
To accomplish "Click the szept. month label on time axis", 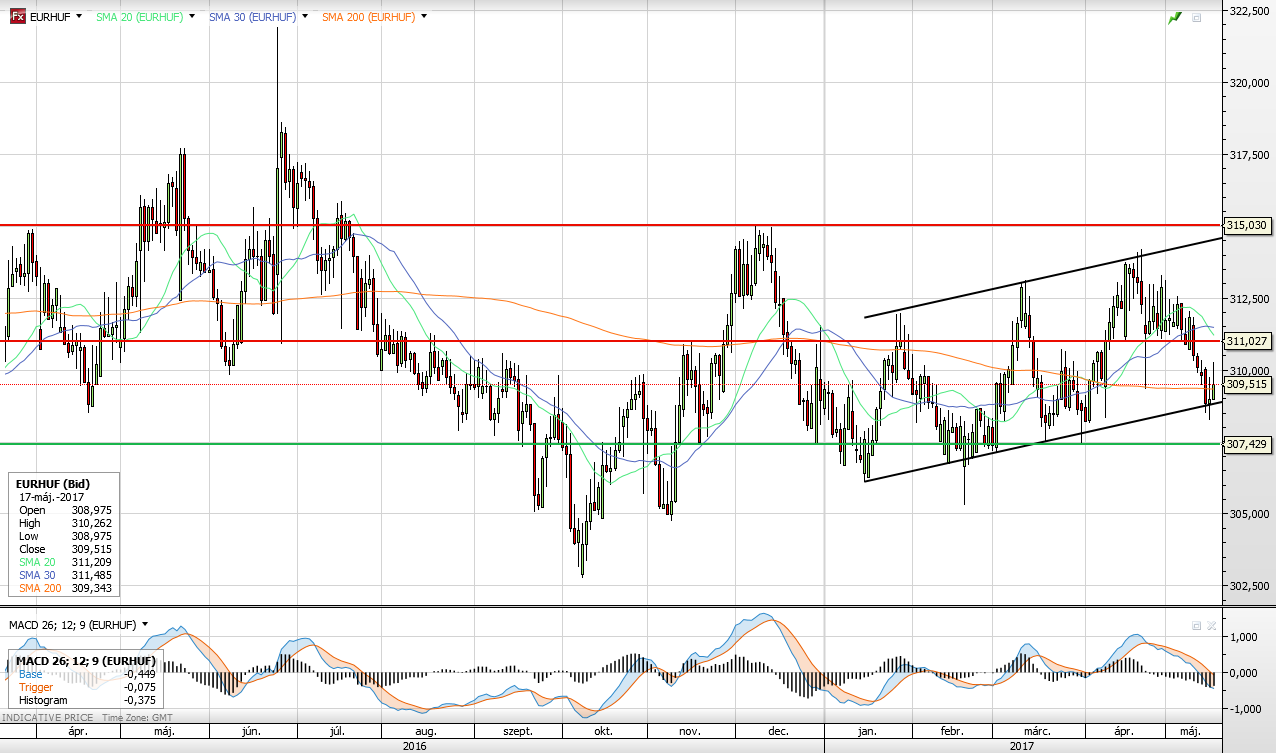I will [518, 732].
